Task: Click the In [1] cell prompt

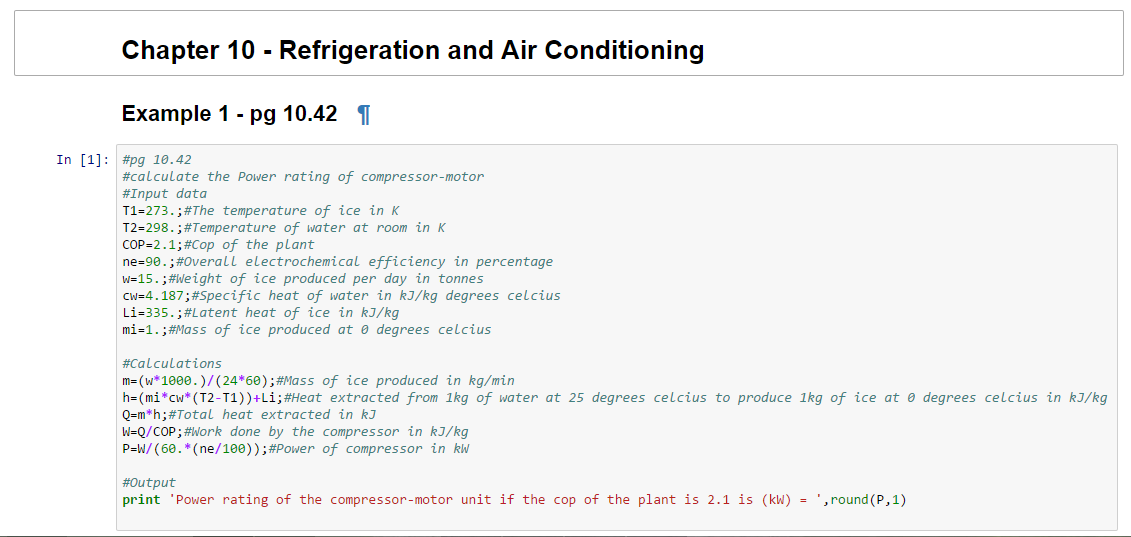Action: coord(82,160)
